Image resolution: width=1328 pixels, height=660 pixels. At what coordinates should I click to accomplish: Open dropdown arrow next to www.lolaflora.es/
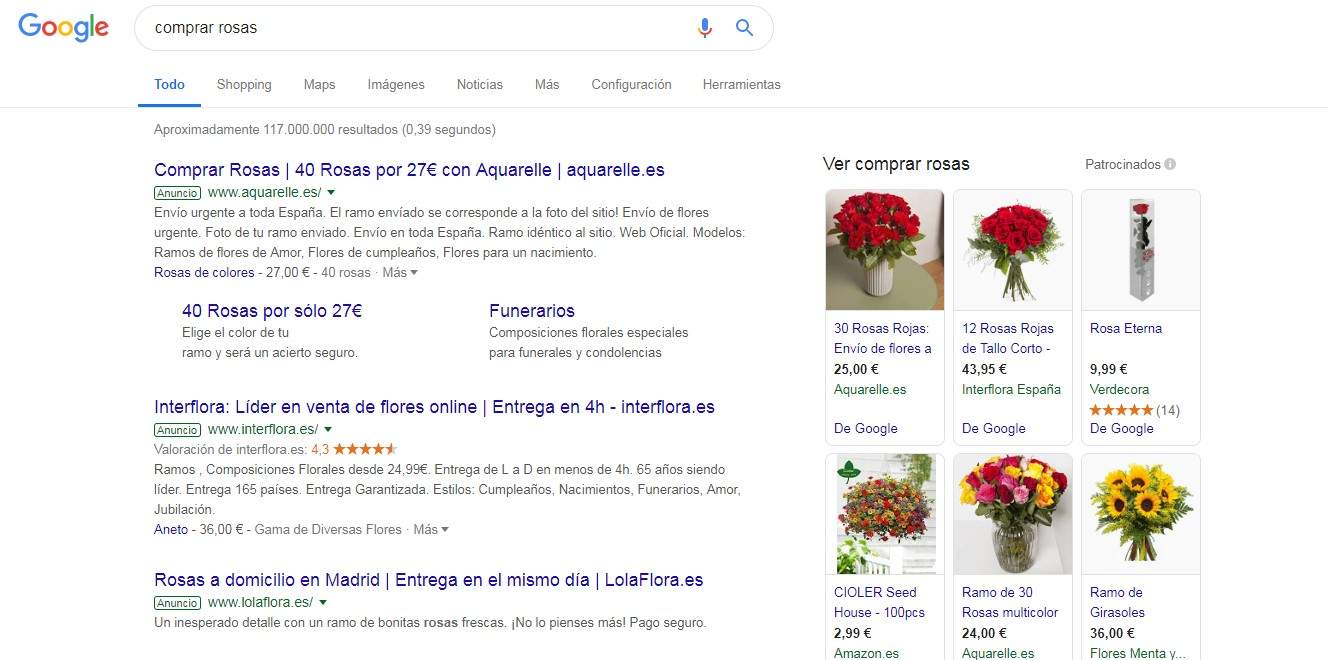point(323,602)
